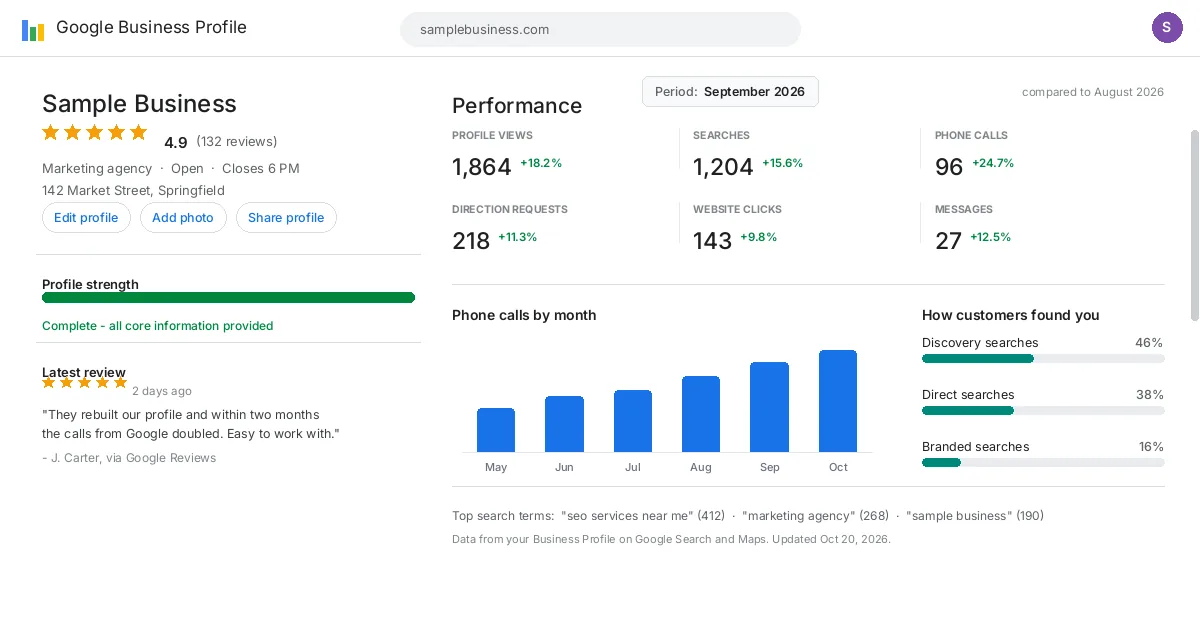Viewport: 1200px width, 628px height.
Task: Click the (132 reviews) text
Action: point(237,142)
